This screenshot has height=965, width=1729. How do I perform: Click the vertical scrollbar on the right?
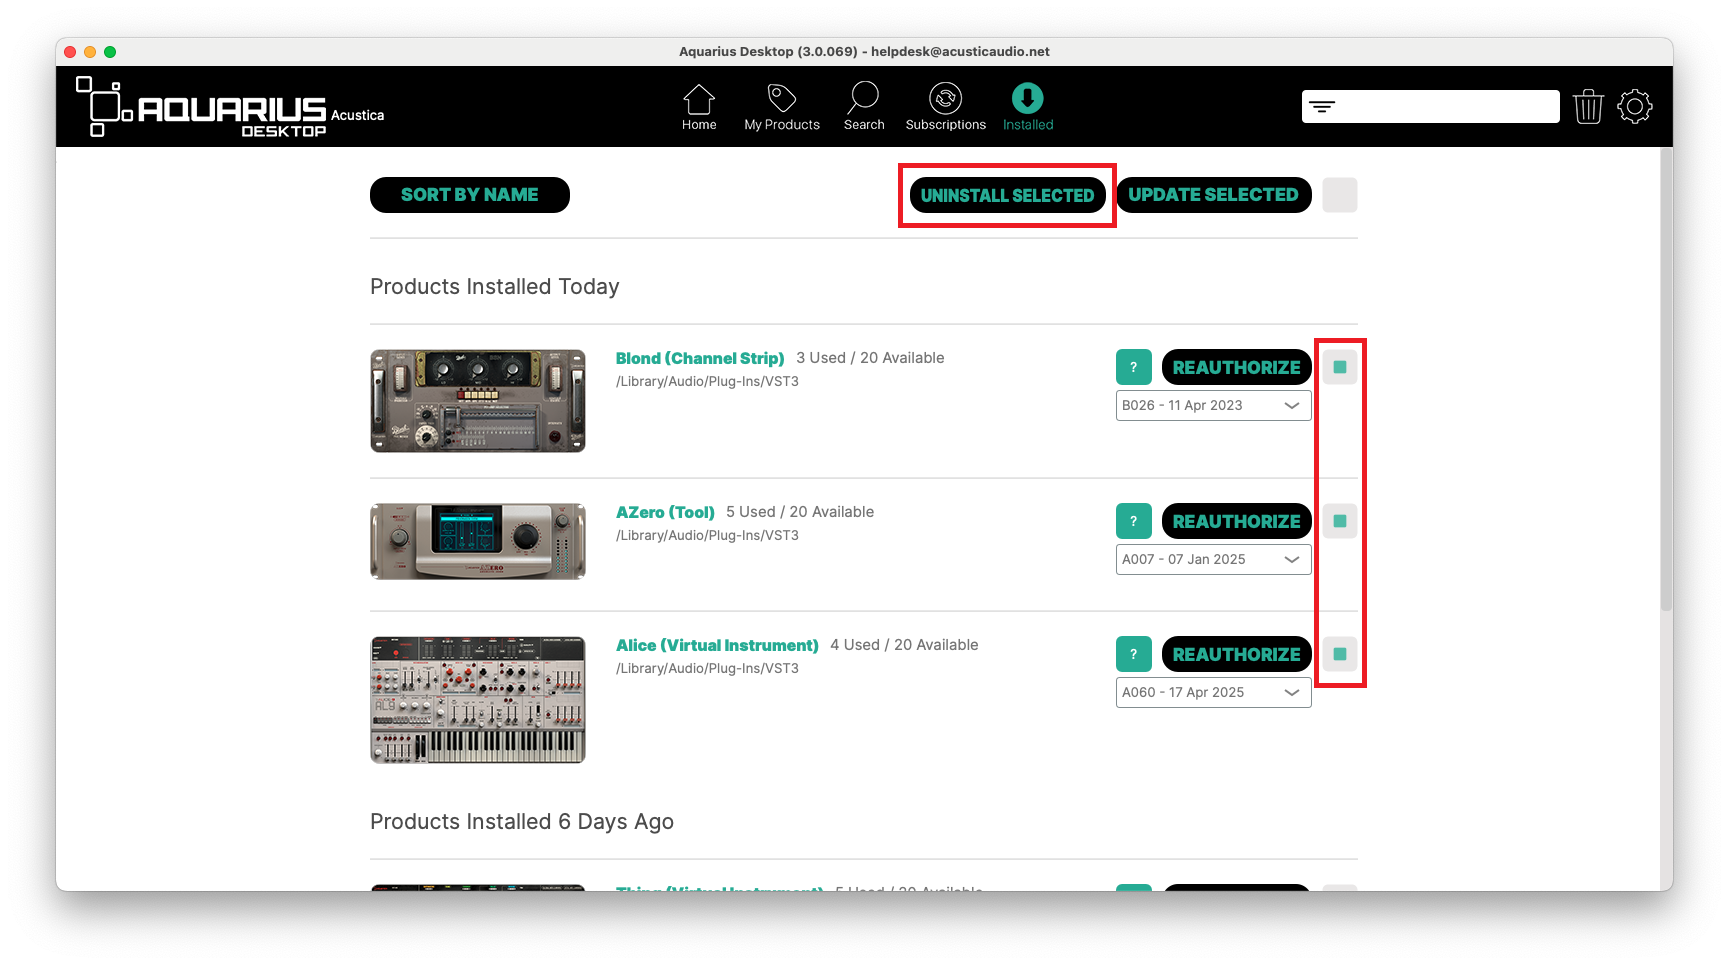pos(1666,380)
